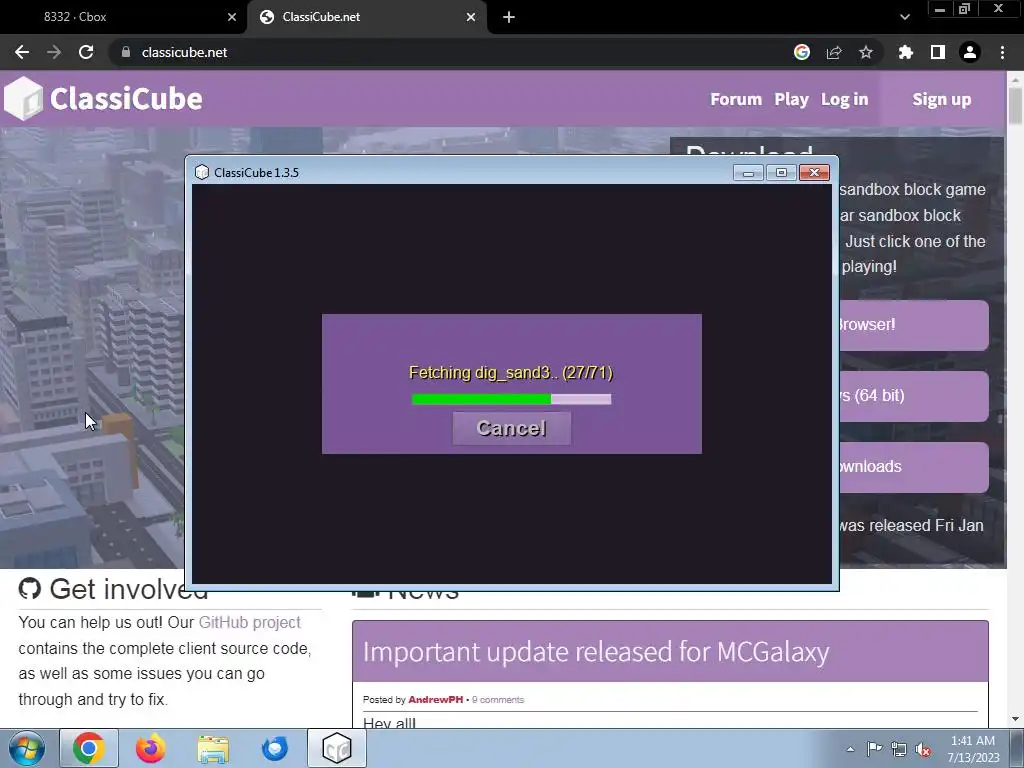
Task: Open Chrome extensions puzzle icon
Action: click(906, 52)
